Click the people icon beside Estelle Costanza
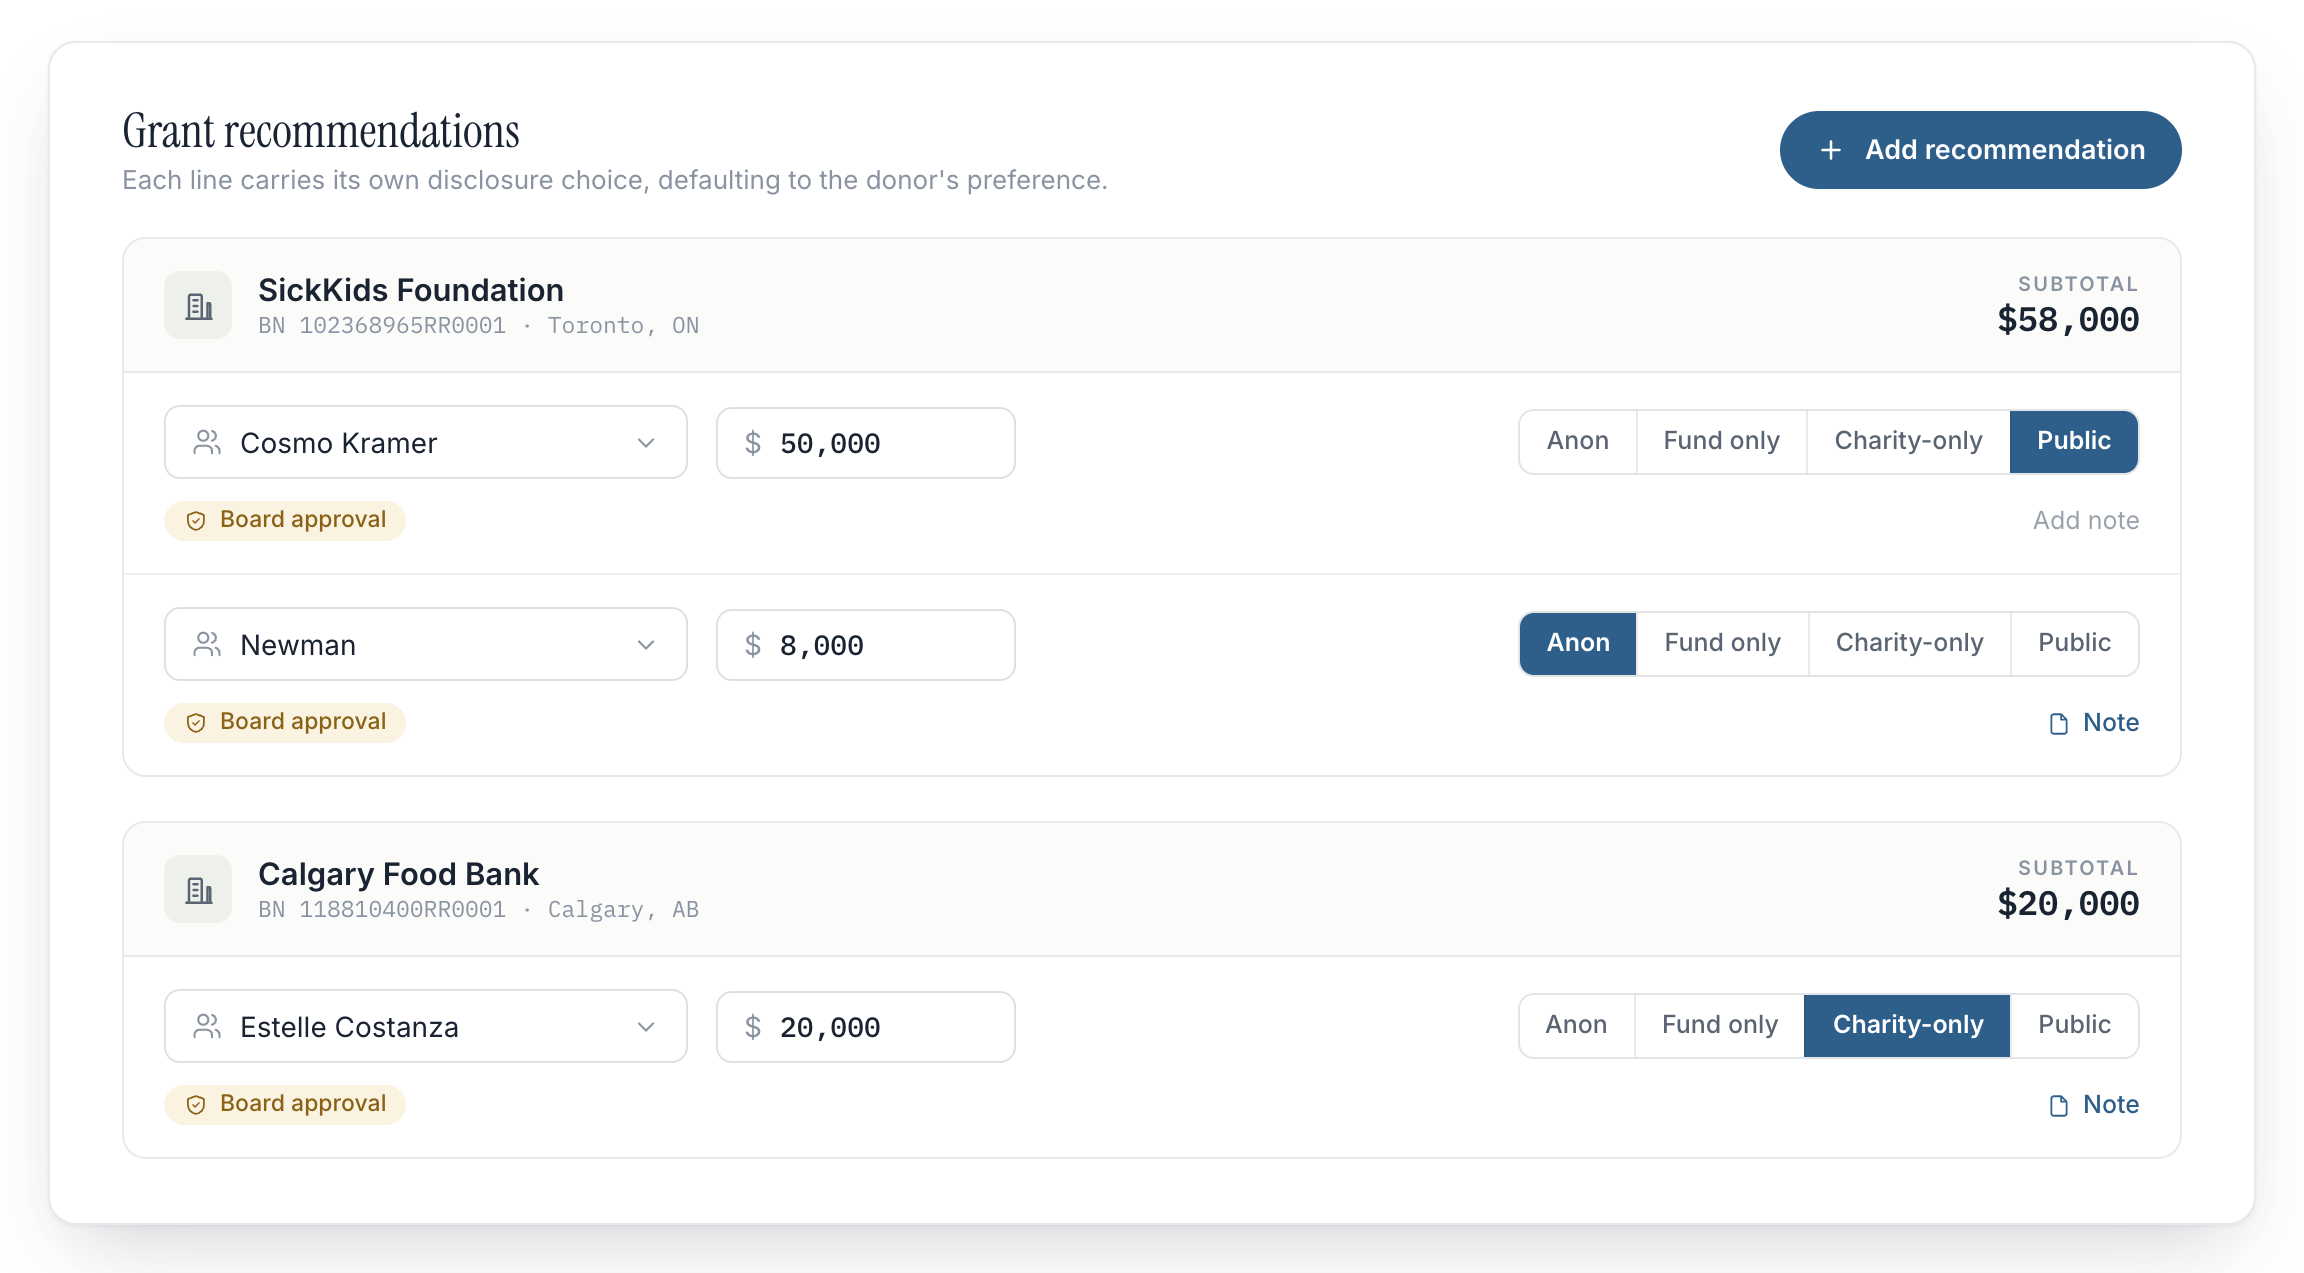This screenshot has height=1273, width=2304. click(207, 1026)
